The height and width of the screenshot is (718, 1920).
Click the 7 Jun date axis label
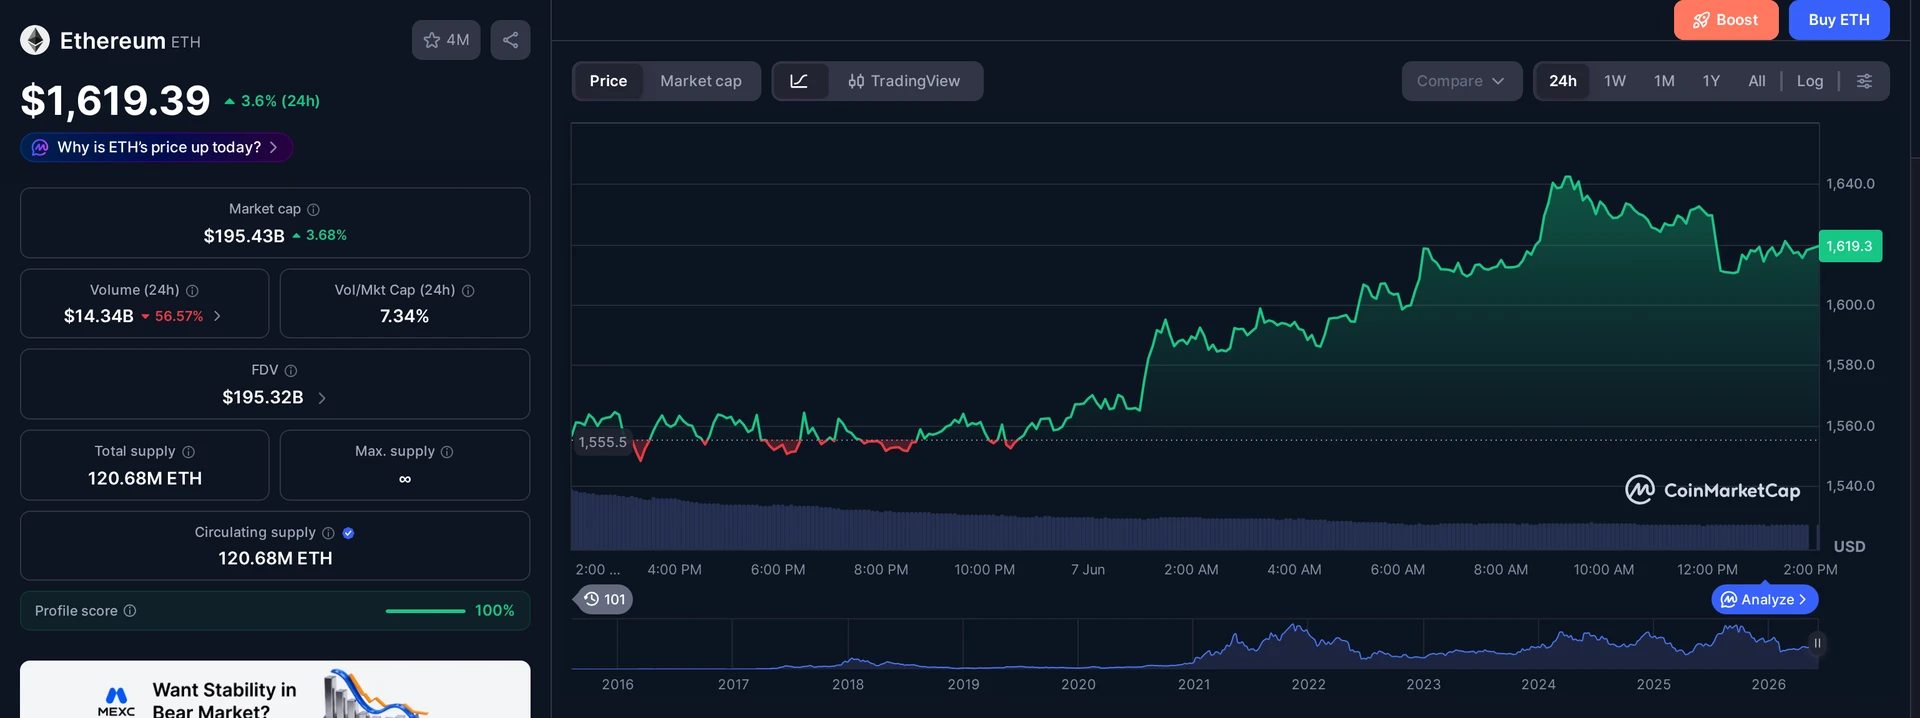(x=1088, y=570)
